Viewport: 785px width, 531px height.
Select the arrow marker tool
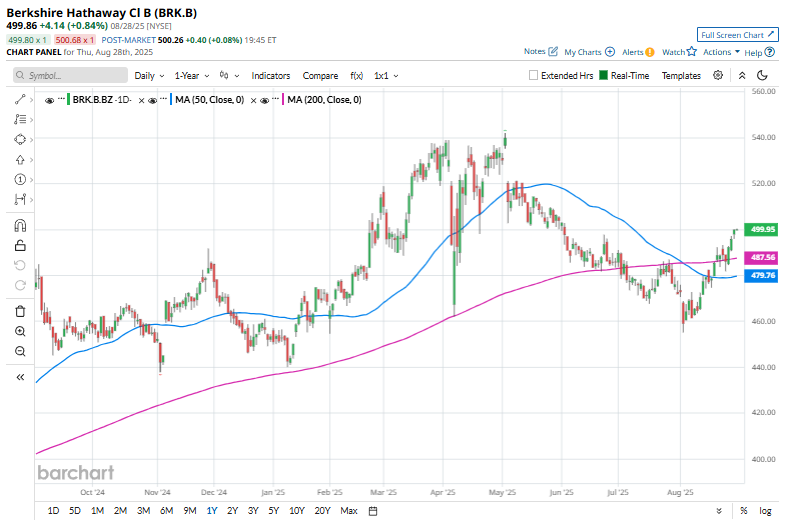coord(20,160)
